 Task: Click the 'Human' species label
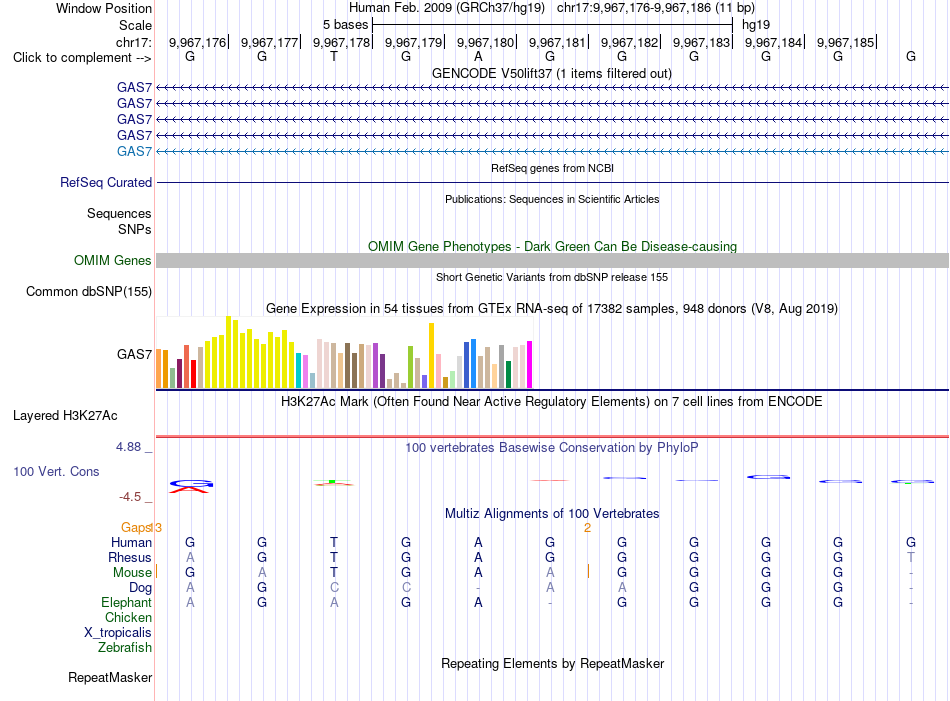[x=131, y=542]
